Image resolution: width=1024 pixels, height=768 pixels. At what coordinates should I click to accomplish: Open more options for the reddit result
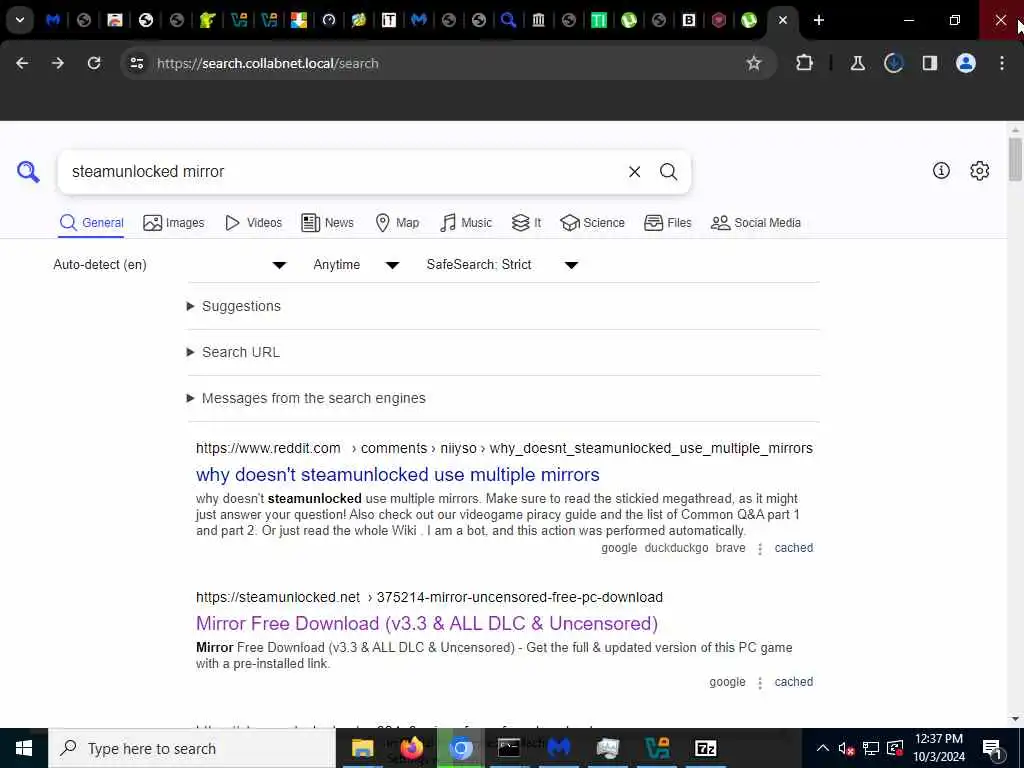tap(760, 549)
